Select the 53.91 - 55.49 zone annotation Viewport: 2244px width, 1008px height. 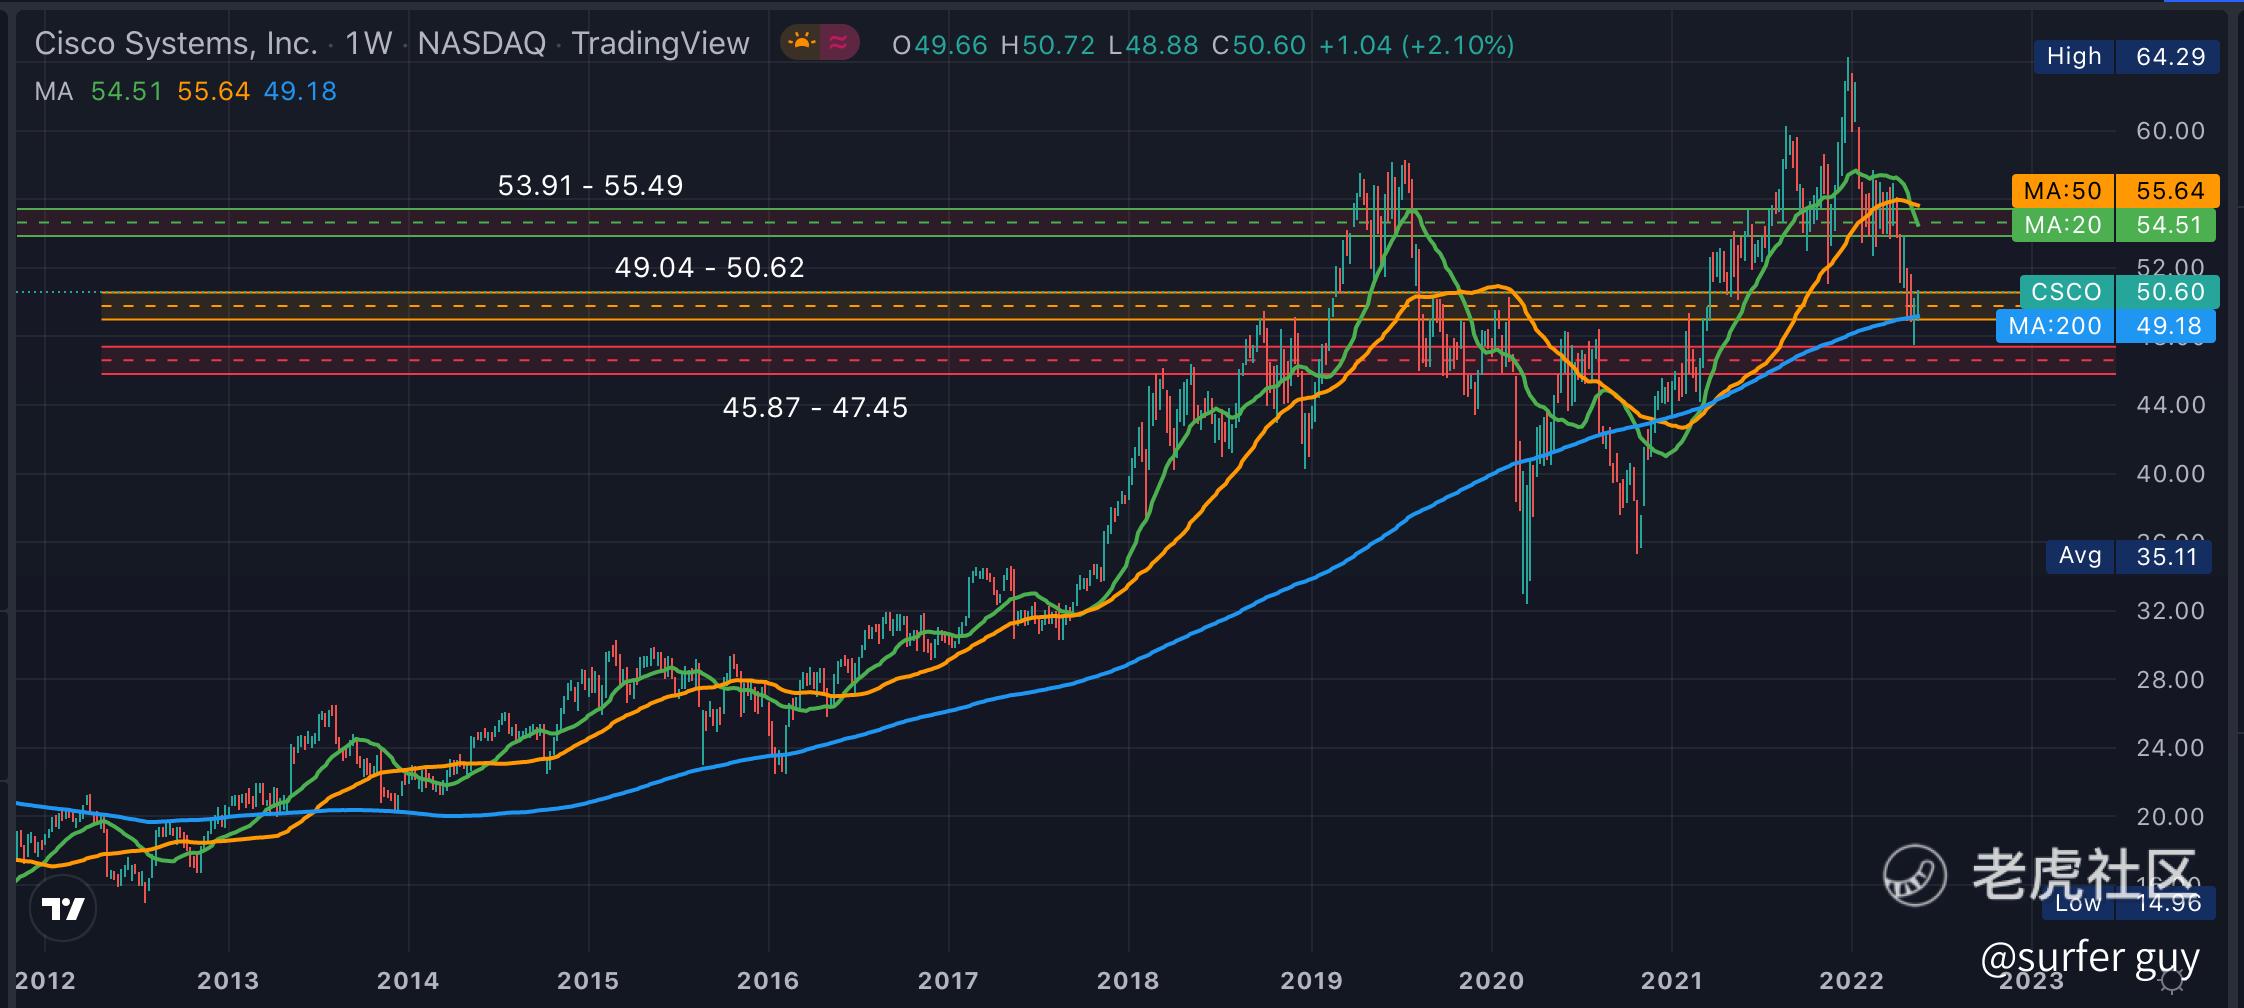click(590, 185)
